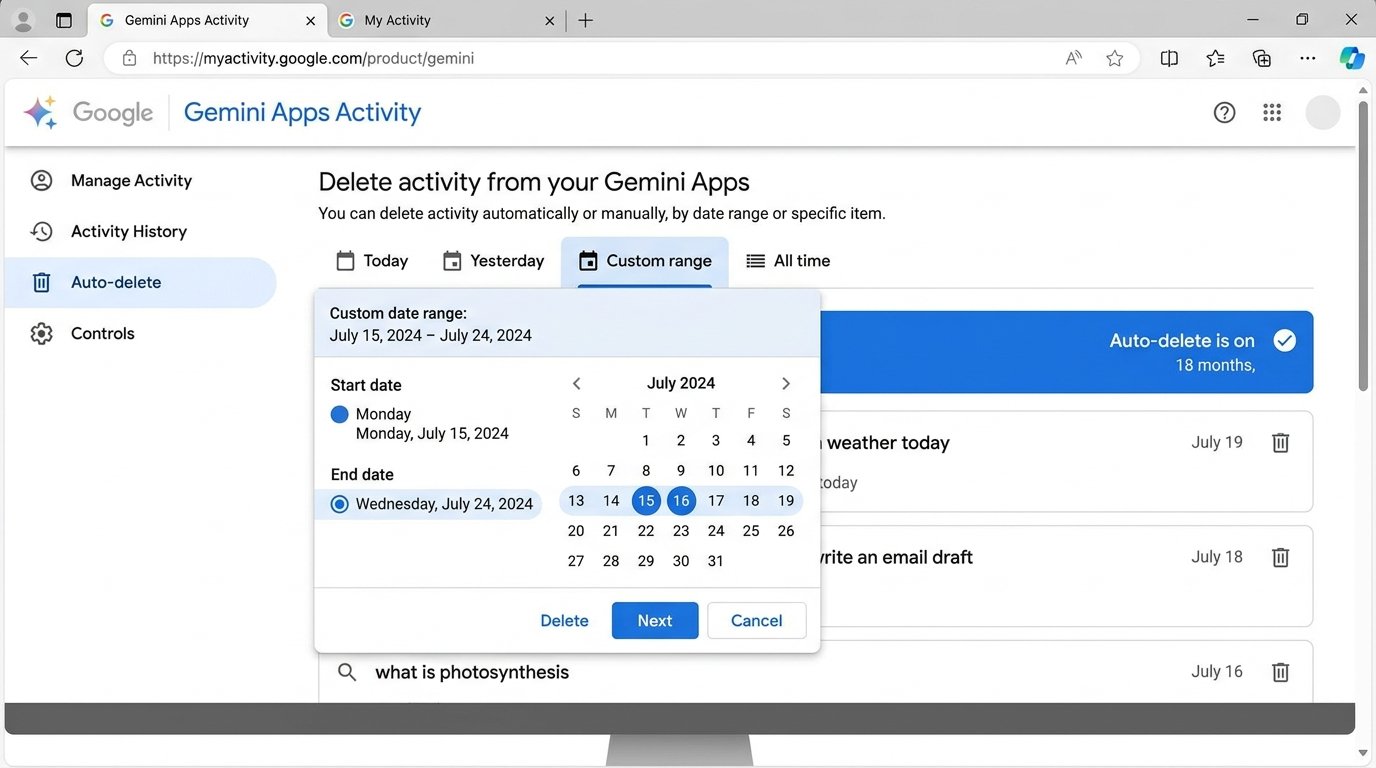The height and width of the screenshot is (768, 1376).
Task: Click the Auto-delete is on checkmark
Action: [1285, 341]
